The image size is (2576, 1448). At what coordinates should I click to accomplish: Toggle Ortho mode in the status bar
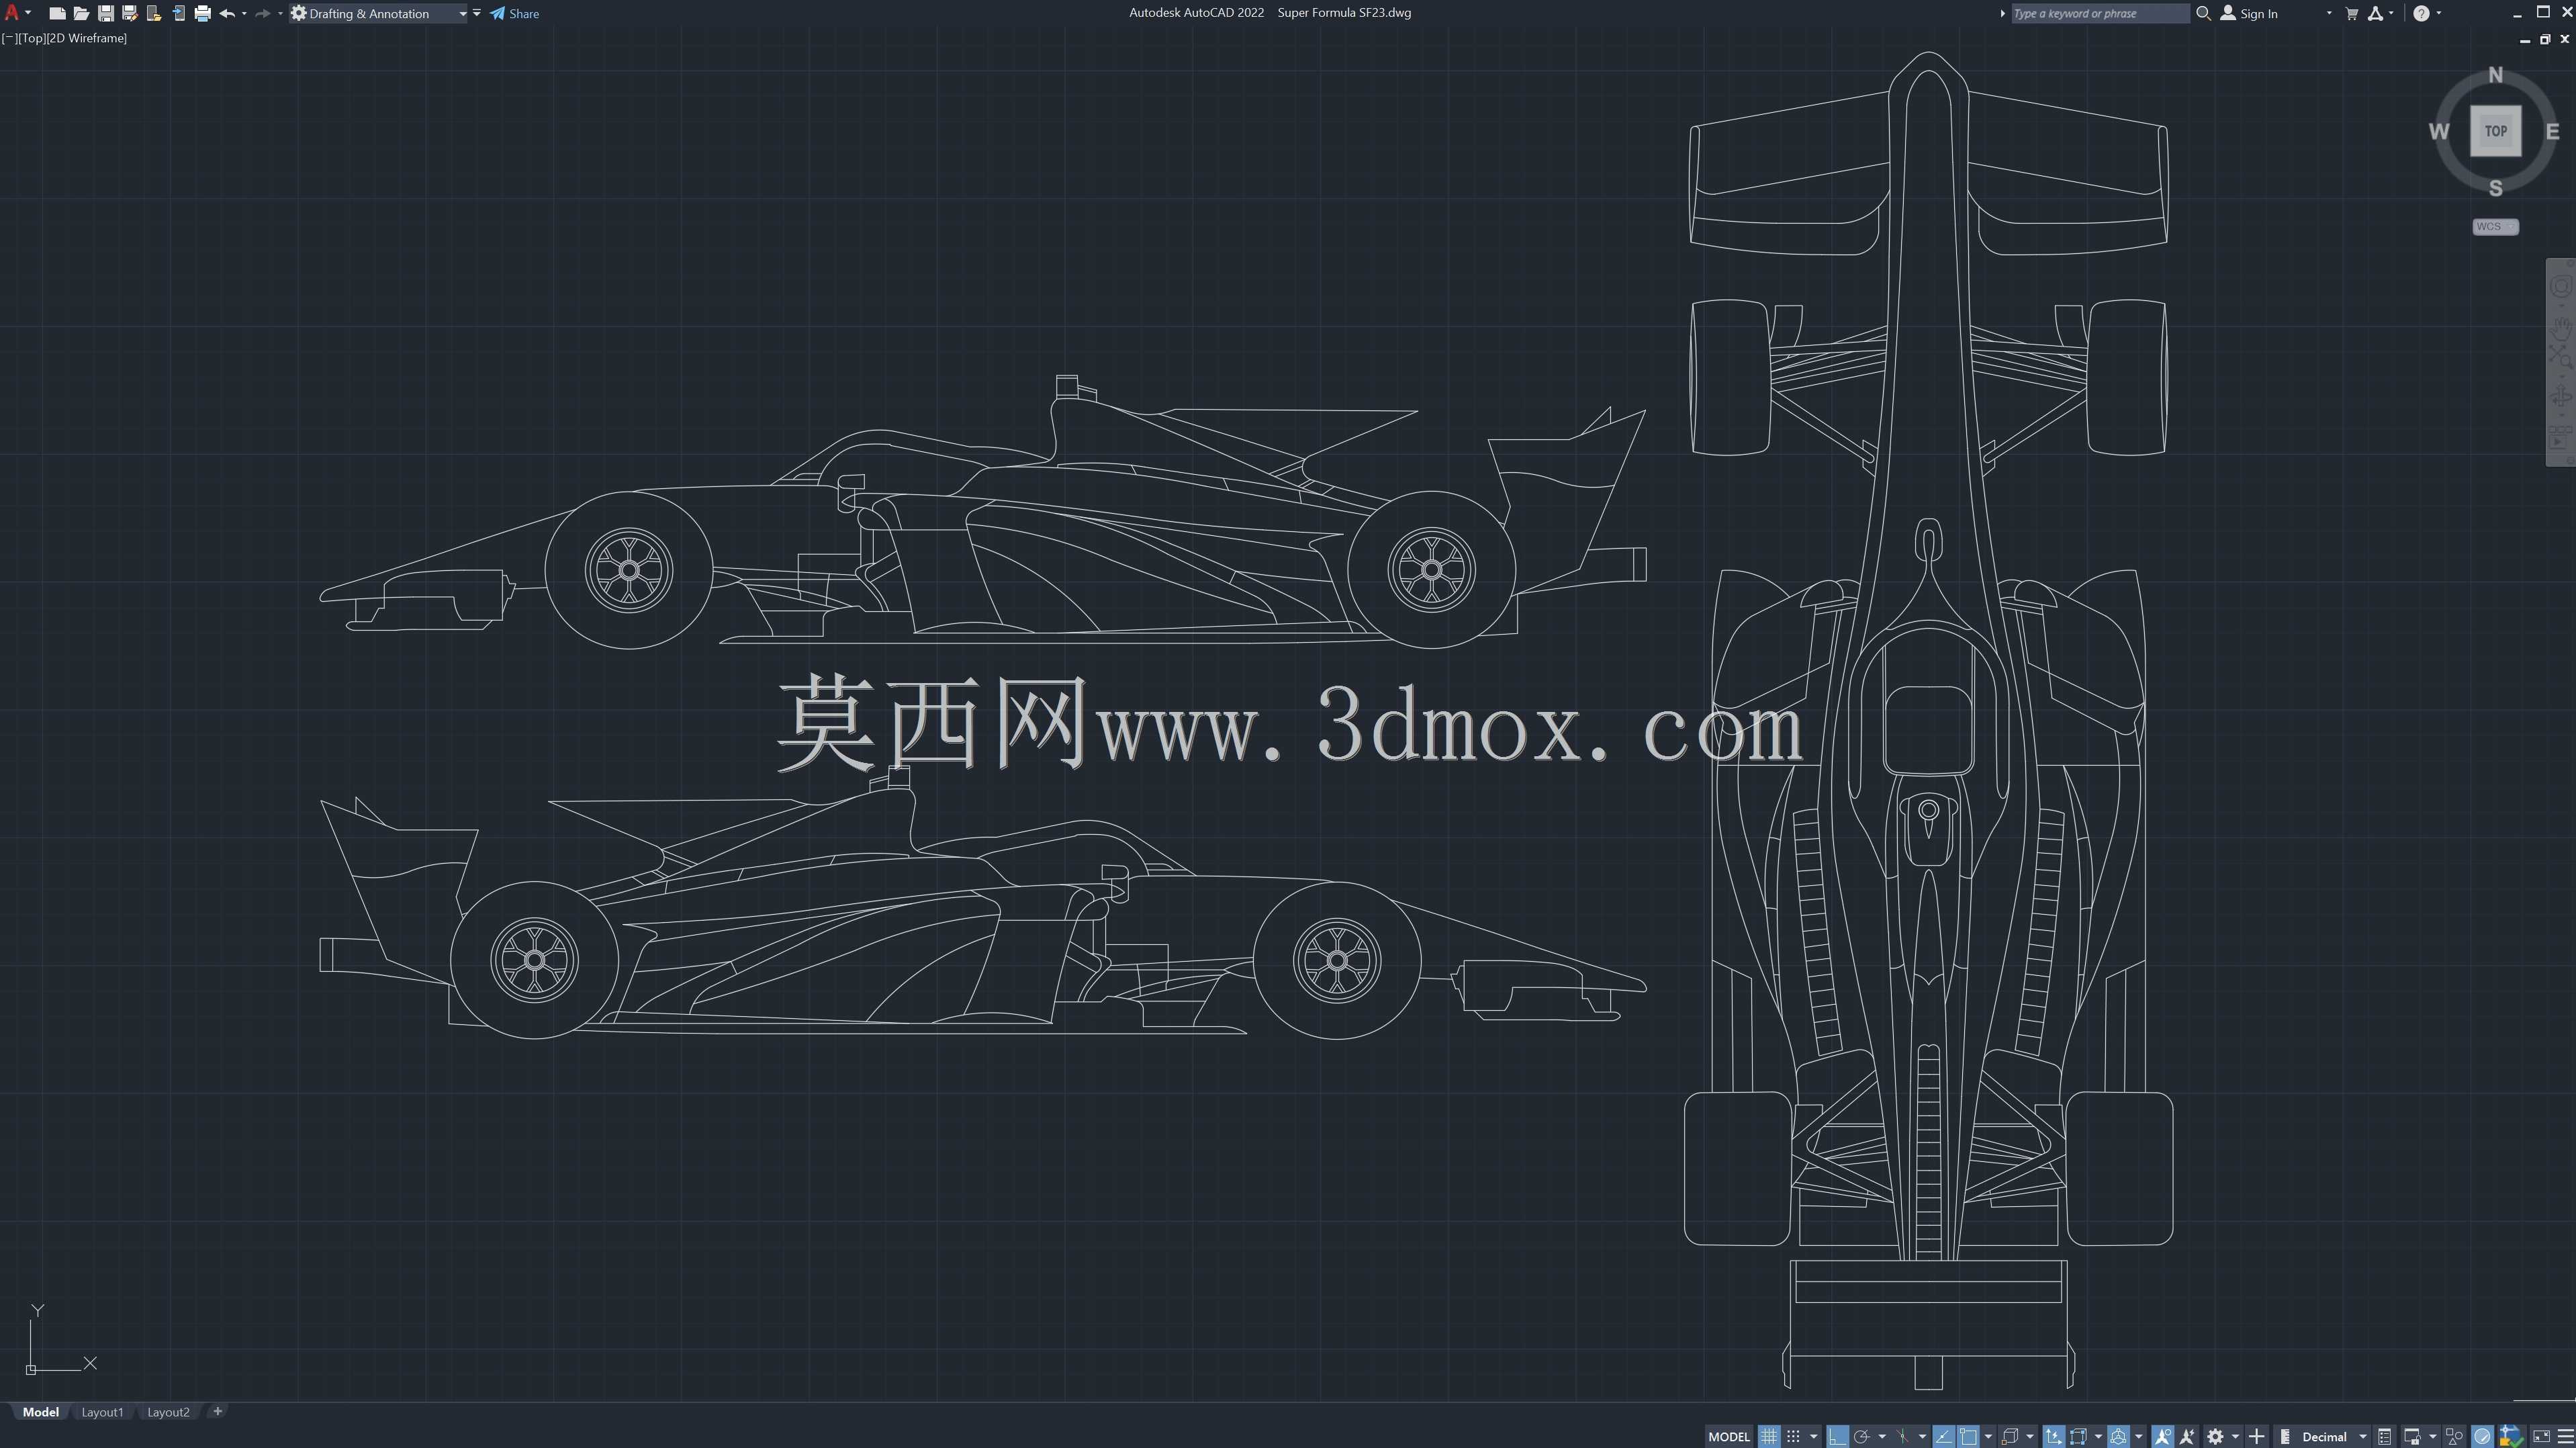(x=1838, y=1437)
